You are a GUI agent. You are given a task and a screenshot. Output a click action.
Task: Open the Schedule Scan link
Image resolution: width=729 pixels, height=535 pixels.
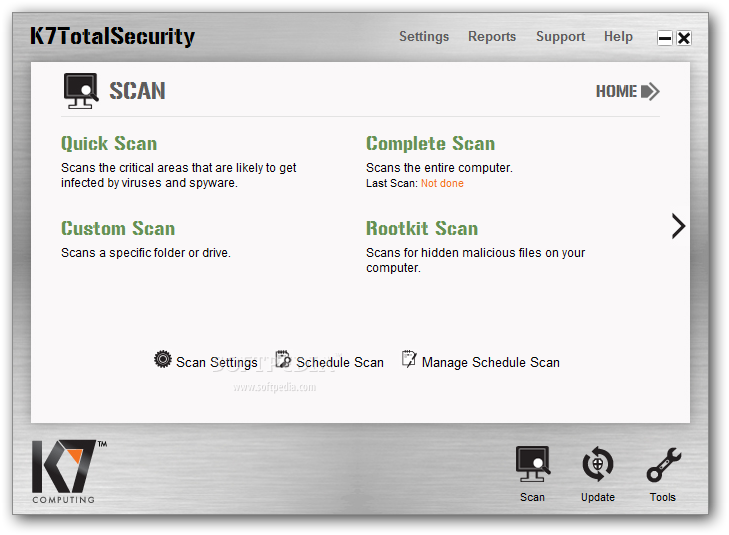[x=340, y=363]
